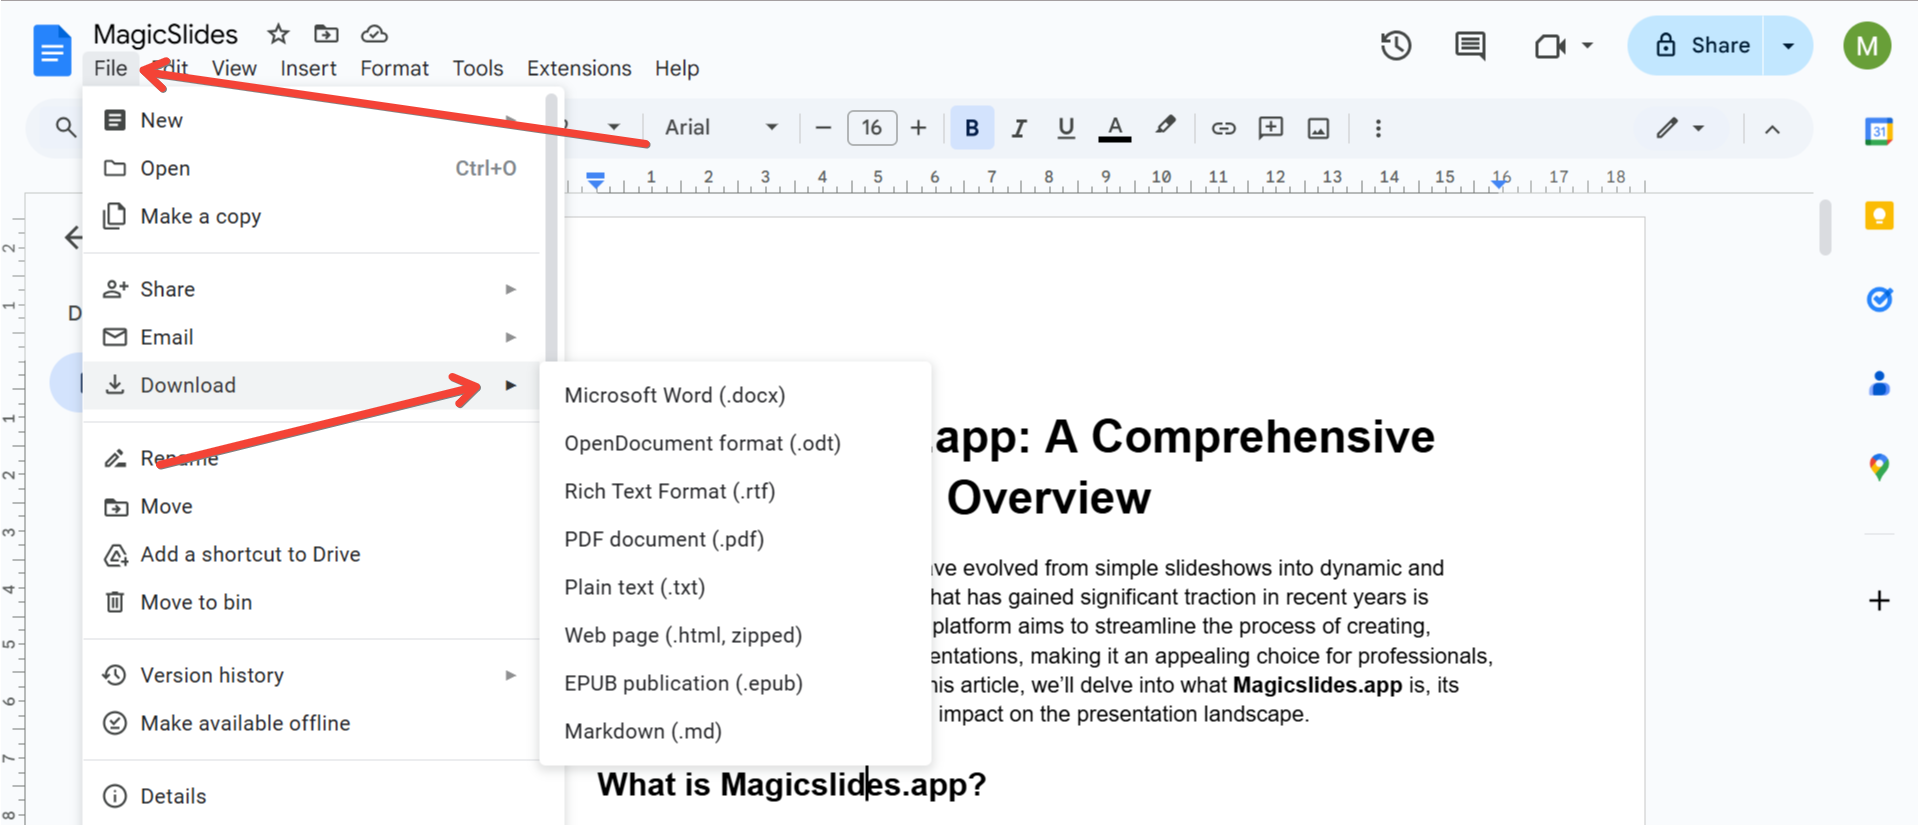Select PDF document (.pdf) download option
Image resolution: width=1918 pixels, height=825 pixels.
point(664,539)
